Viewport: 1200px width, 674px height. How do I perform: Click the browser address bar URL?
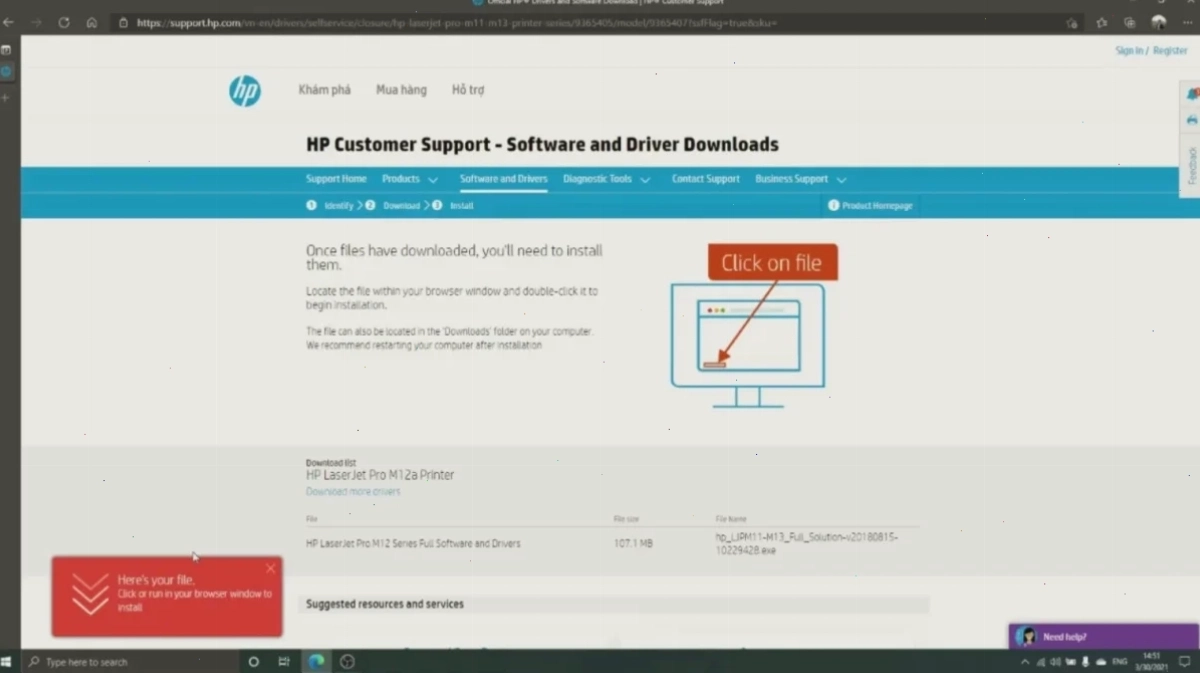click(x=456, y=22)
